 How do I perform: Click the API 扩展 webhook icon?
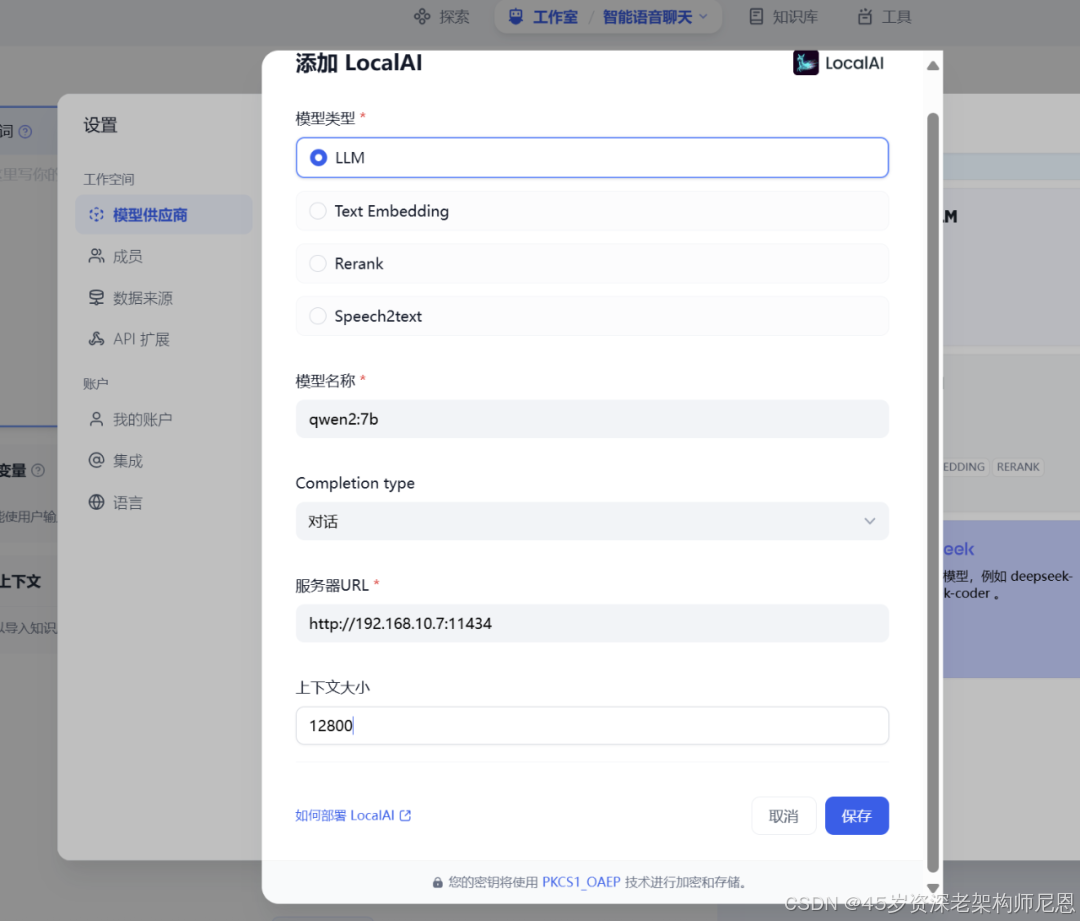[x=96, y=338]
